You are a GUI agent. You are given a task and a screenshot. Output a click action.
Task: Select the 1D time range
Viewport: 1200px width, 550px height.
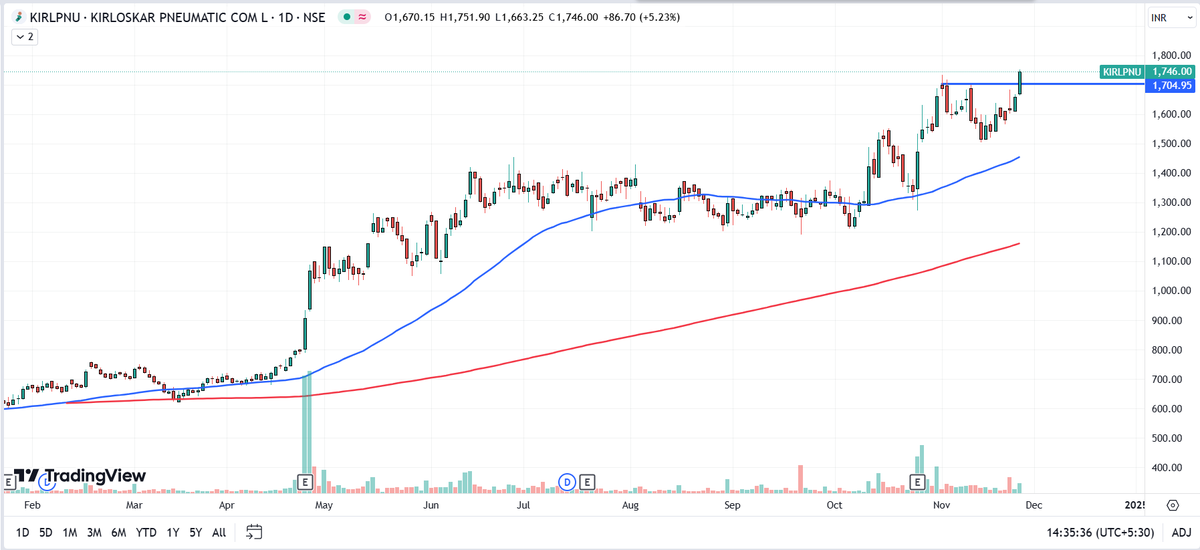coord(22,532)
